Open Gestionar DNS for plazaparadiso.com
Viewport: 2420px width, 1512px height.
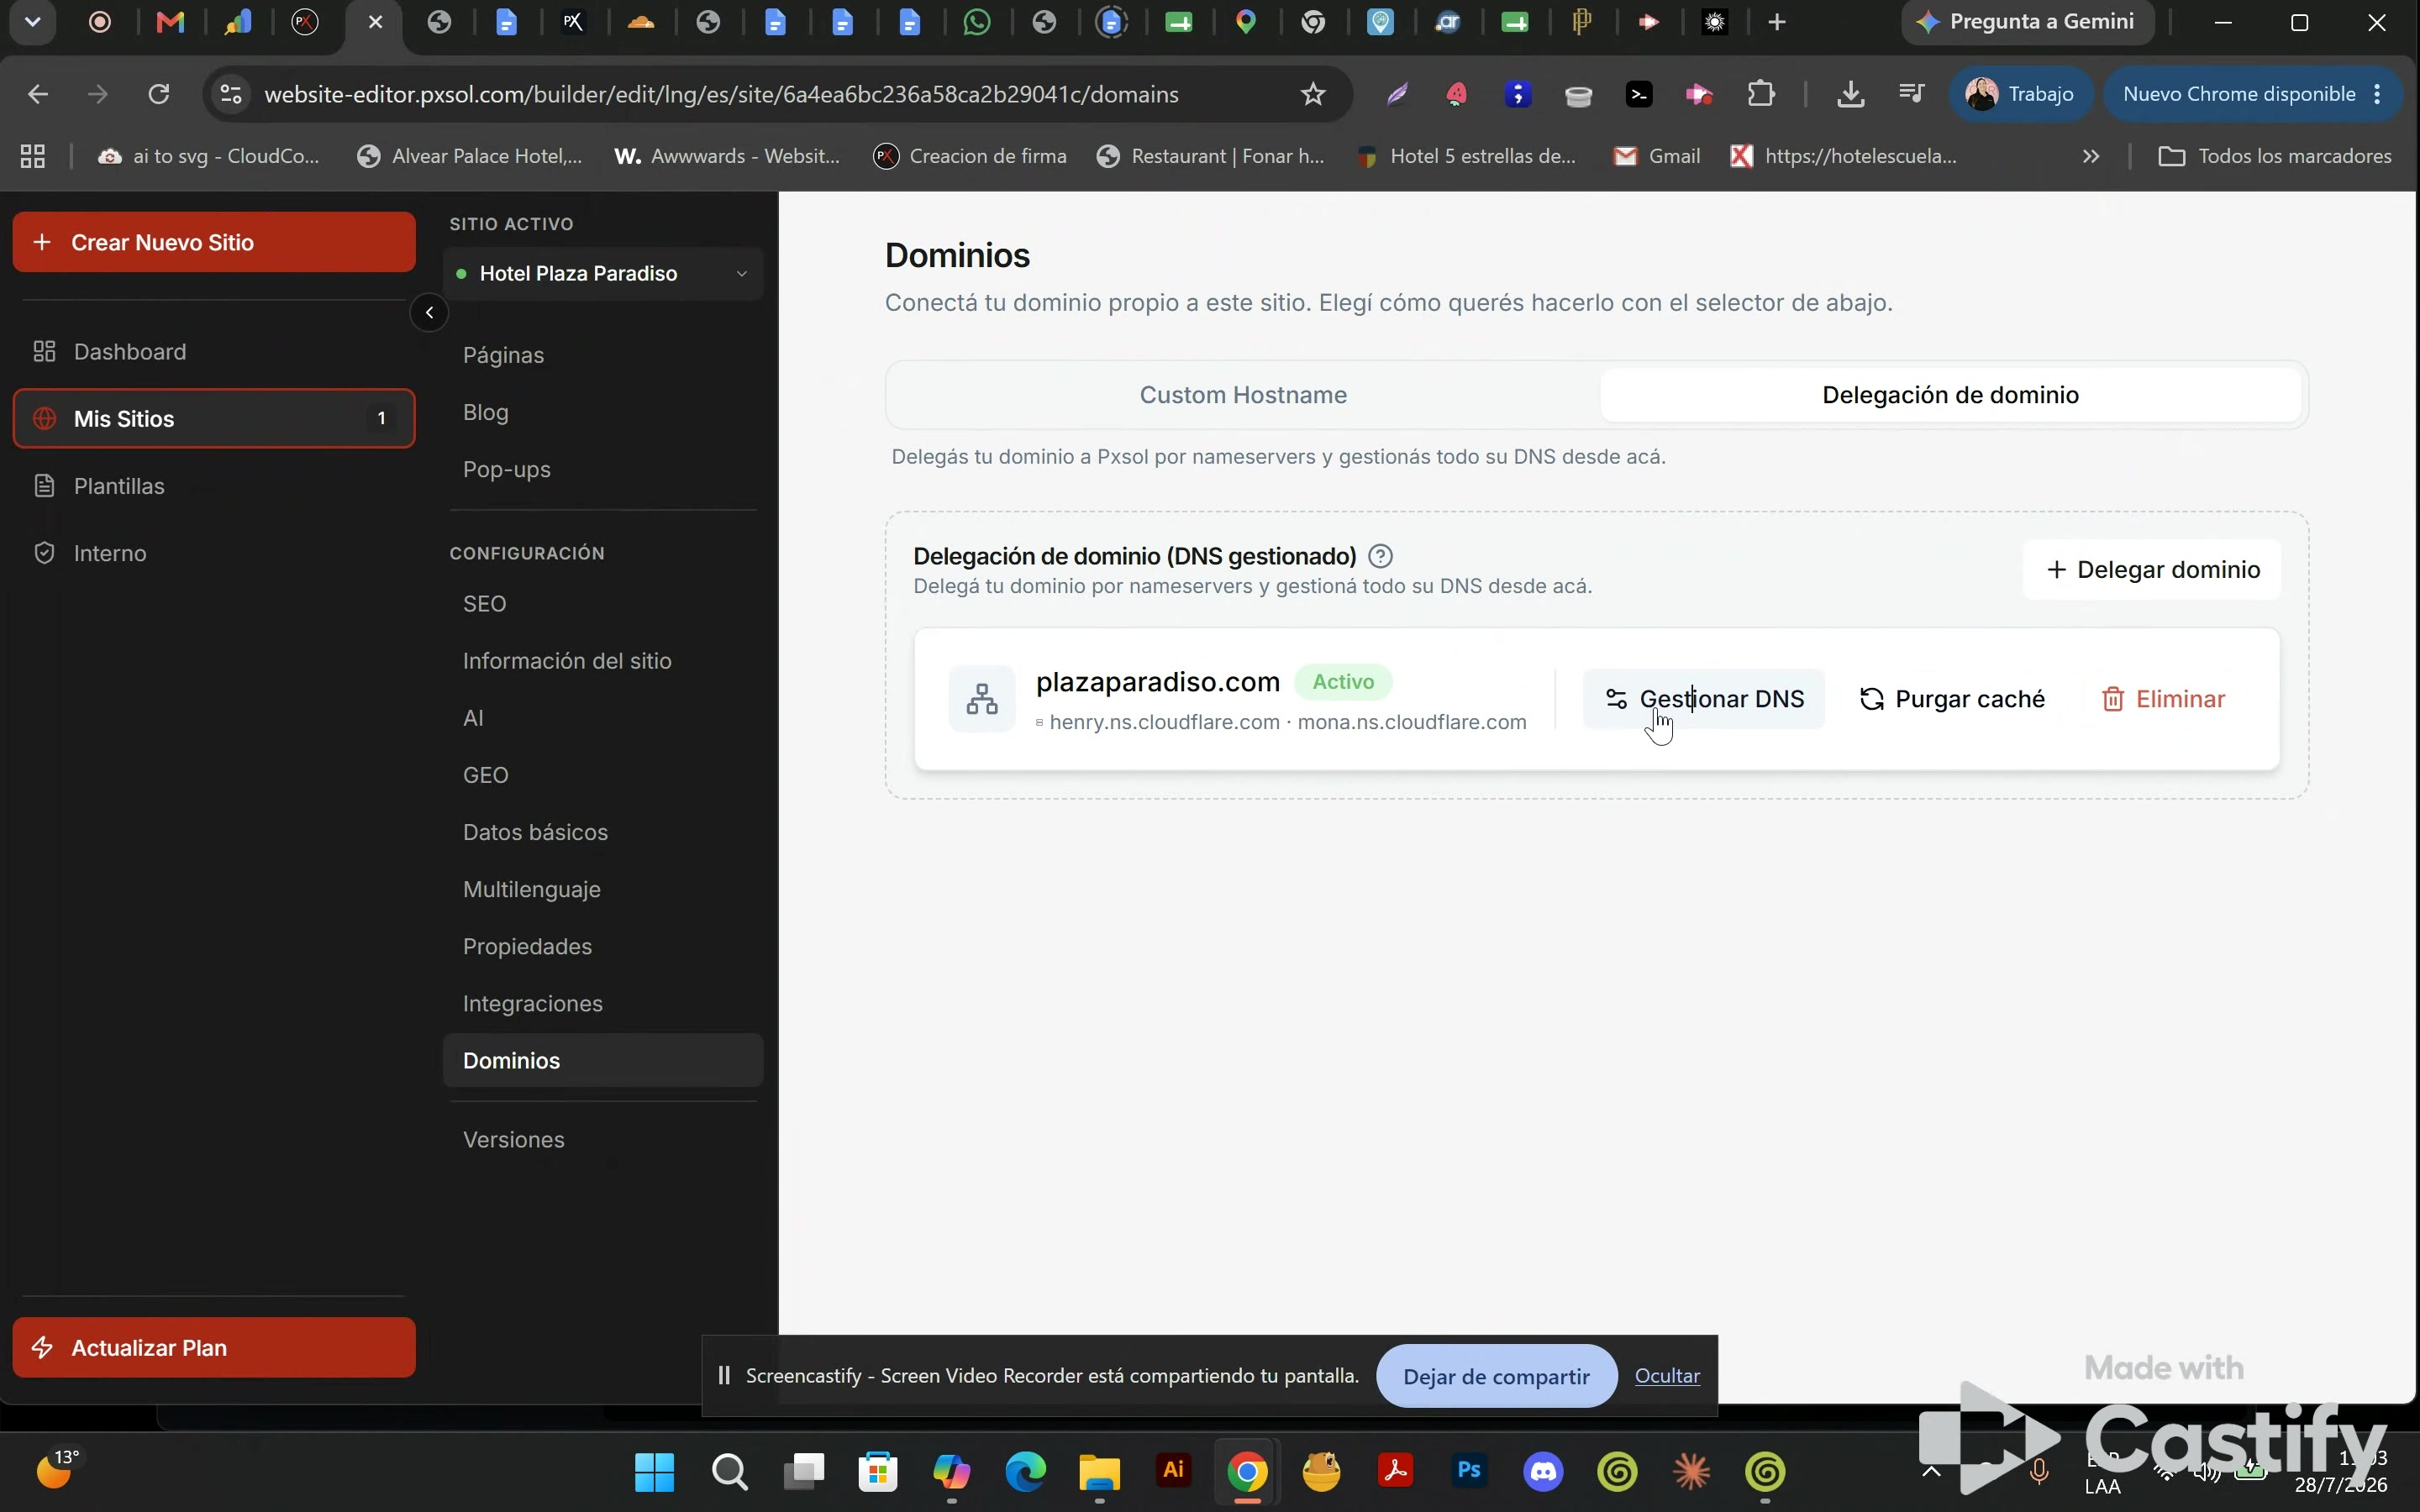click(x=1704, y=699)
